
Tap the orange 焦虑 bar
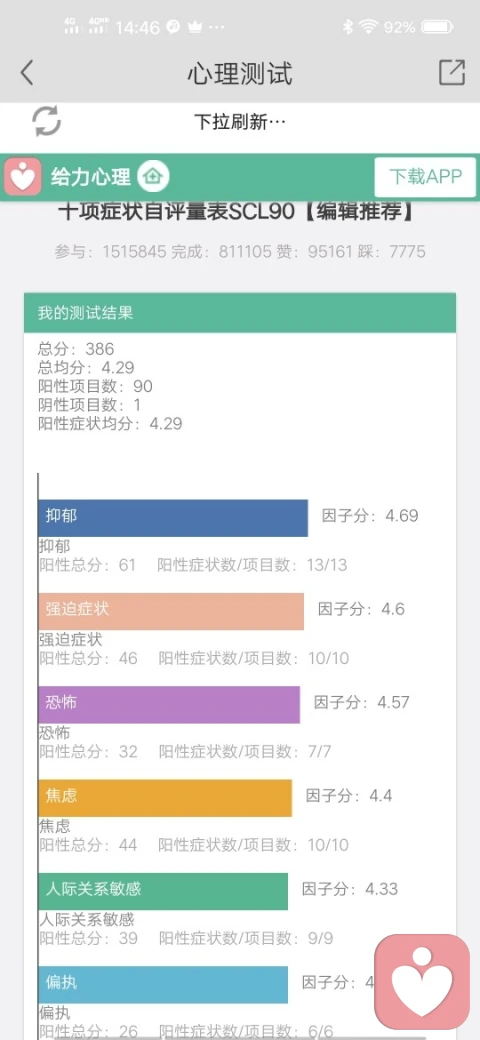[x=165, y=798]
